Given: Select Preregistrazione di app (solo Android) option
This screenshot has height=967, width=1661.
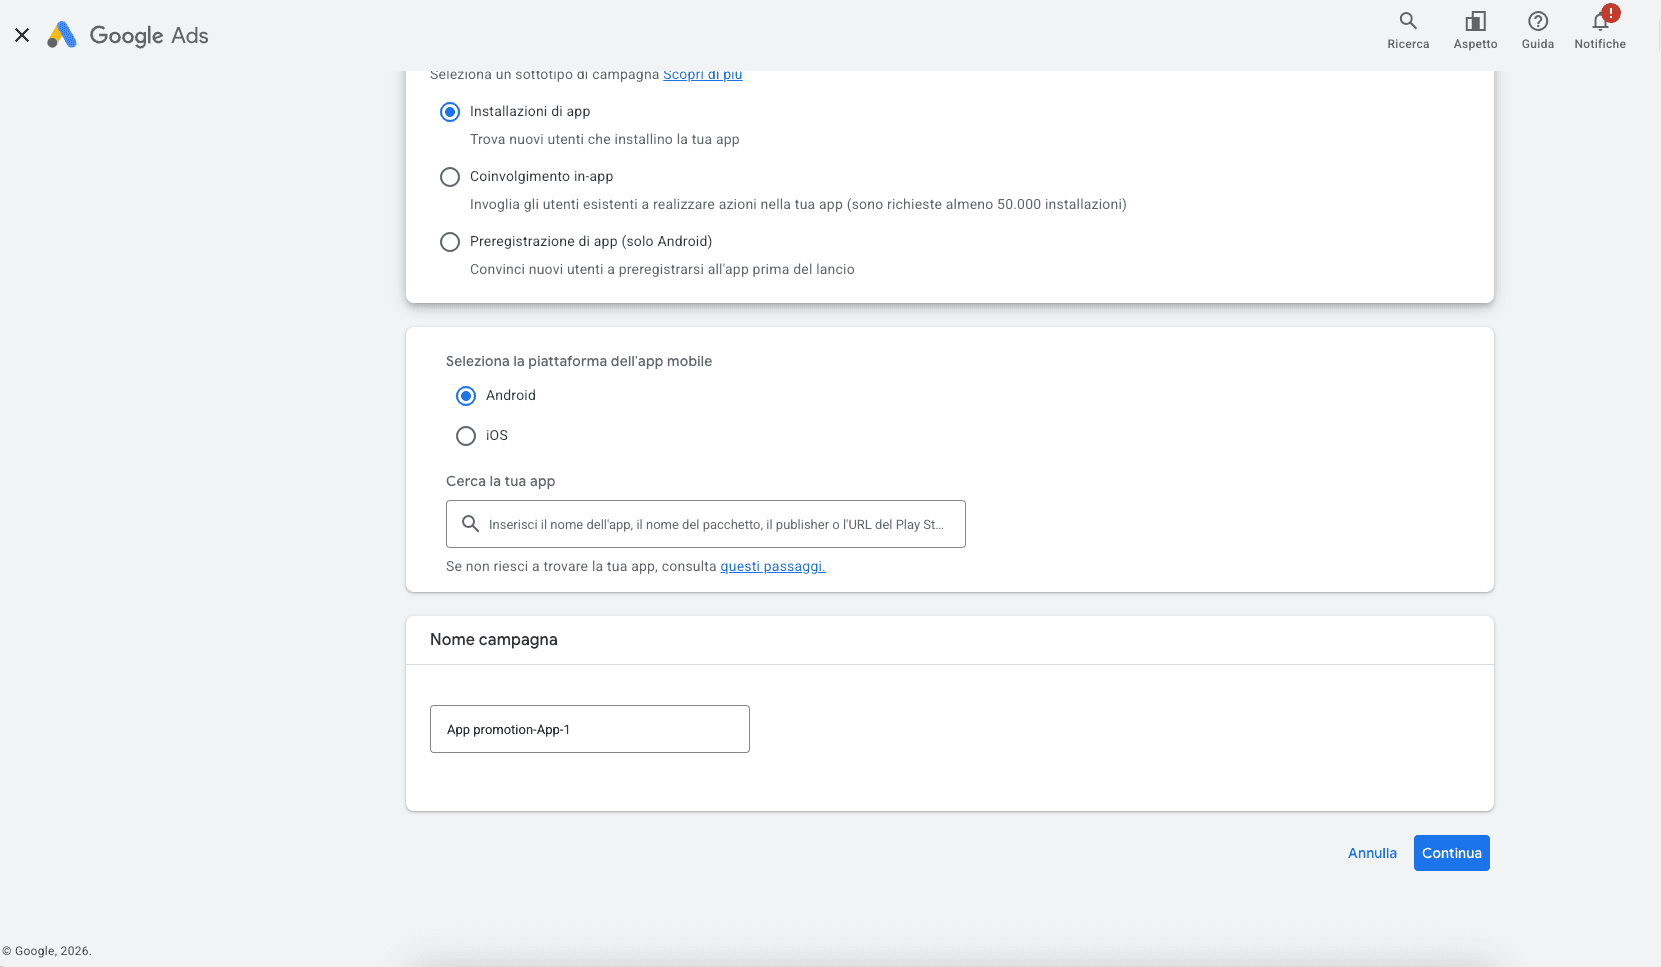Looking at the screenshot, I should coord(450,242).
